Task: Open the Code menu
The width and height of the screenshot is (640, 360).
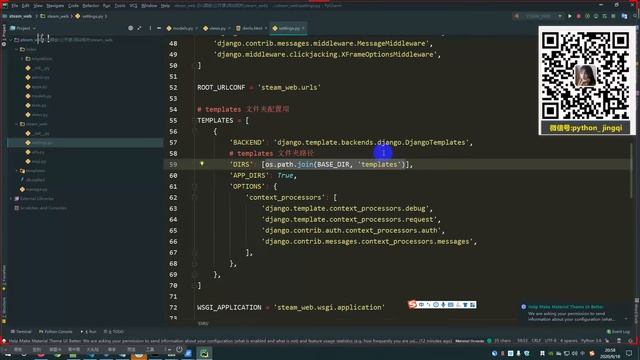Action: (x=73, y=6)
